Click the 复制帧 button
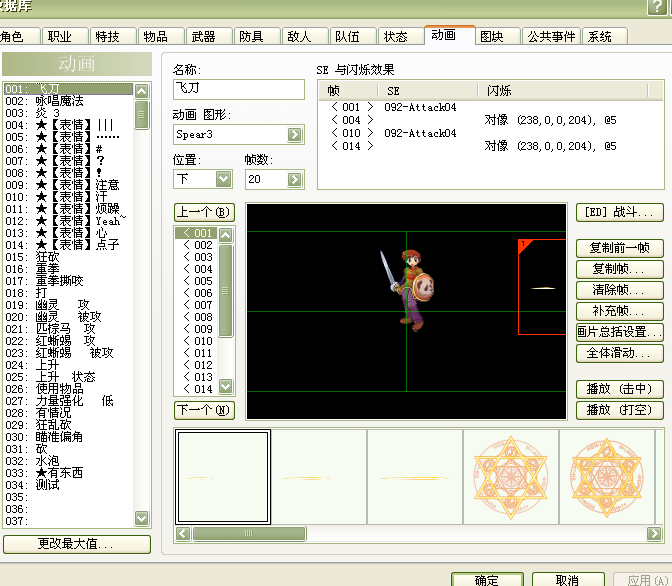Screen dimensions: 672x586 (619, 269)
